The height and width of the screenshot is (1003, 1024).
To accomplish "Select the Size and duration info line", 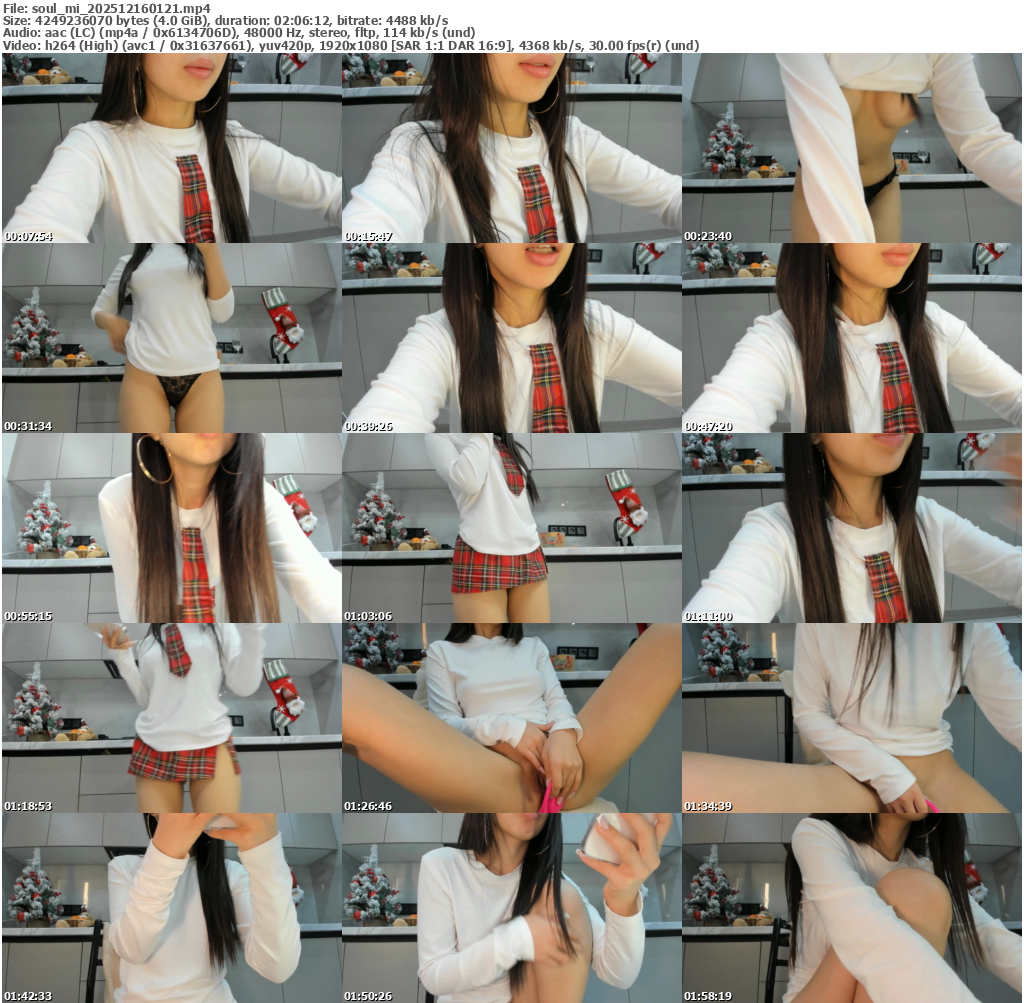I will [225, 20].
